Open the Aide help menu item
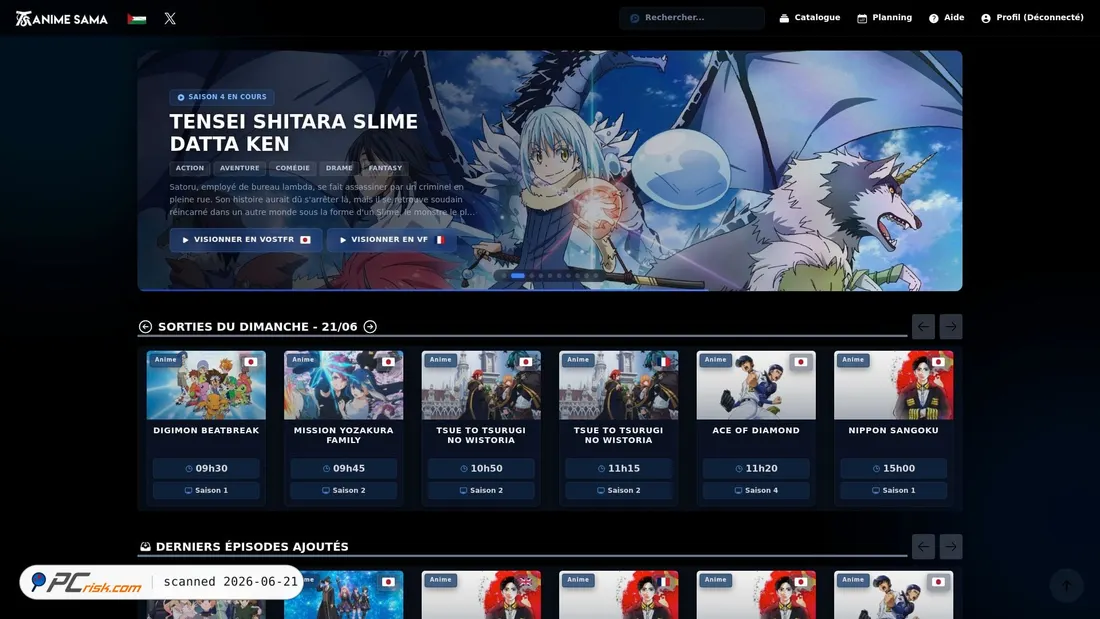This screenshot has width=1100, height=619. (946, 18)
